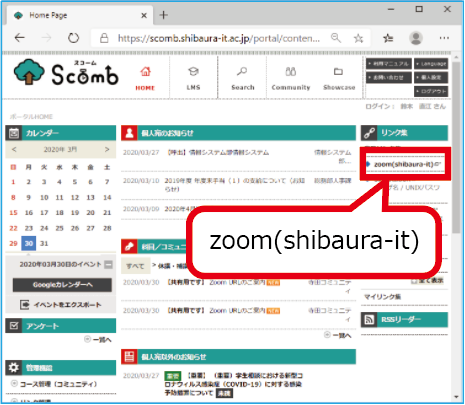Click the お問い合わせ button

(x=389, y=78)
